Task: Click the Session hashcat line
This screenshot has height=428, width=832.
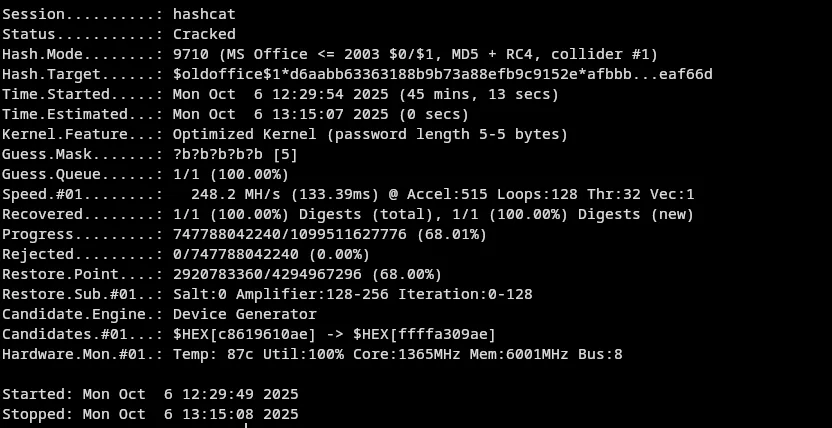Action: [118, 14]
